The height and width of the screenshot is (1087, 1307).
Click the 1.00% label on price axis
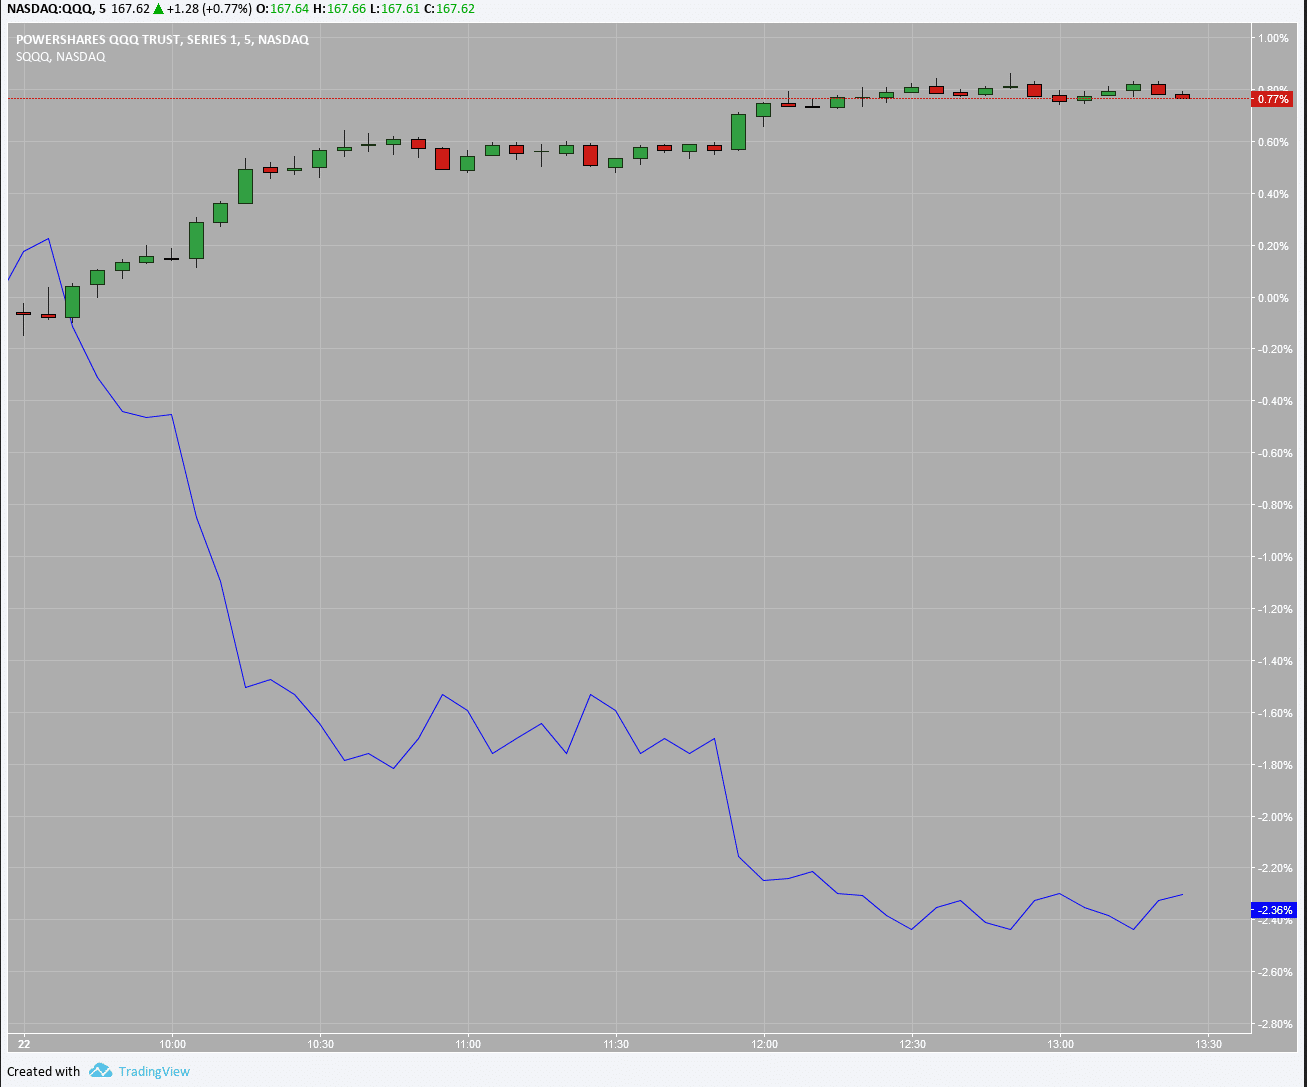[x=1274, y=38]
